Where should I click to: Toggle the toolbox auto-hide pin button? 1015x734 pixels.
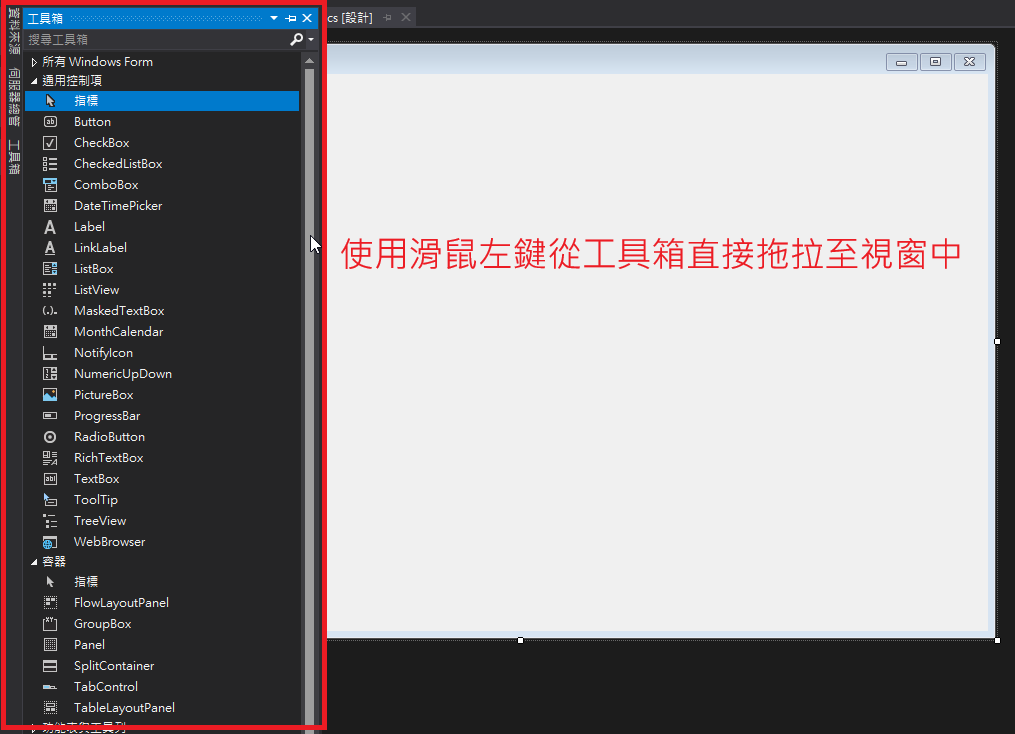click(291, 18)
